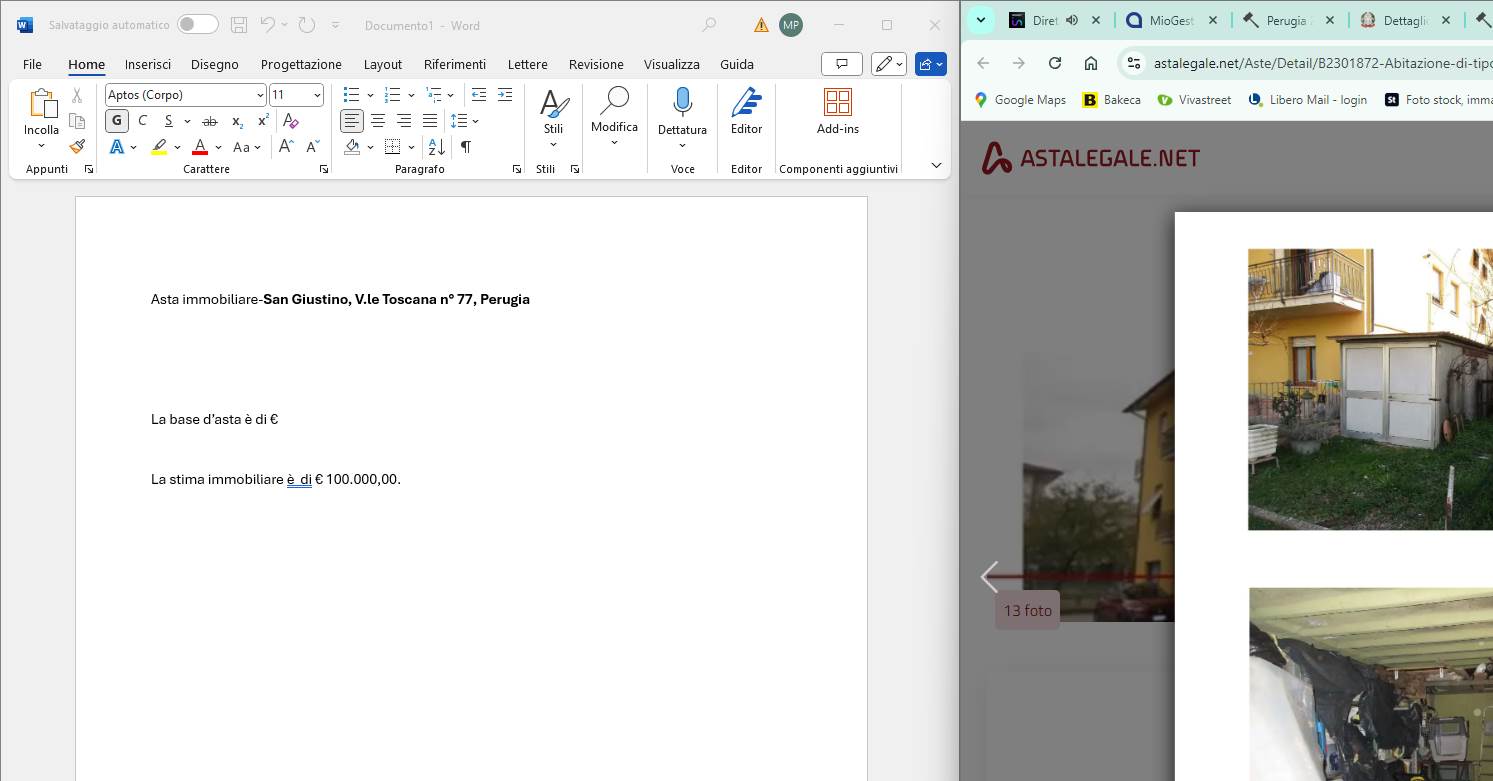
Task: Open the Google Maps bookmark
Action: tap(1020, 100)
